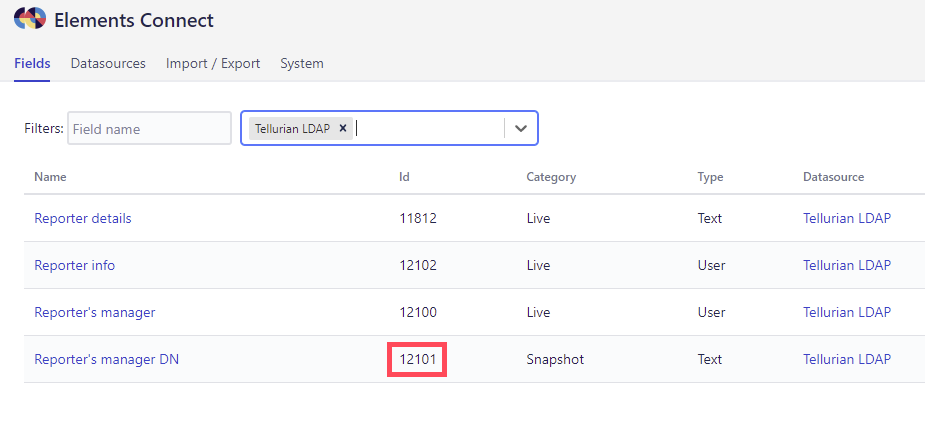Focus the Field name filter input
Screen dimensions: 925x423
[x=149, y=128]
